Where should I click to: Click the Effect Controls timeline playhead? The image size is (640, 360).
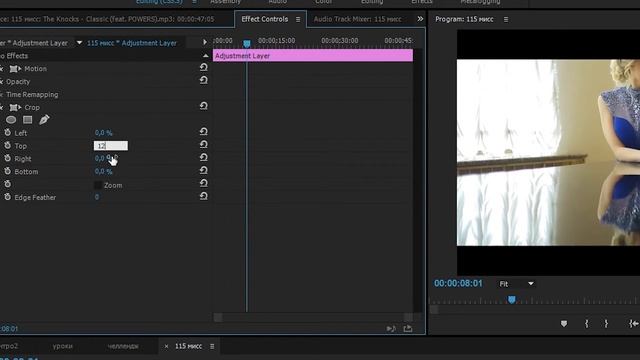tap(247, 43)
